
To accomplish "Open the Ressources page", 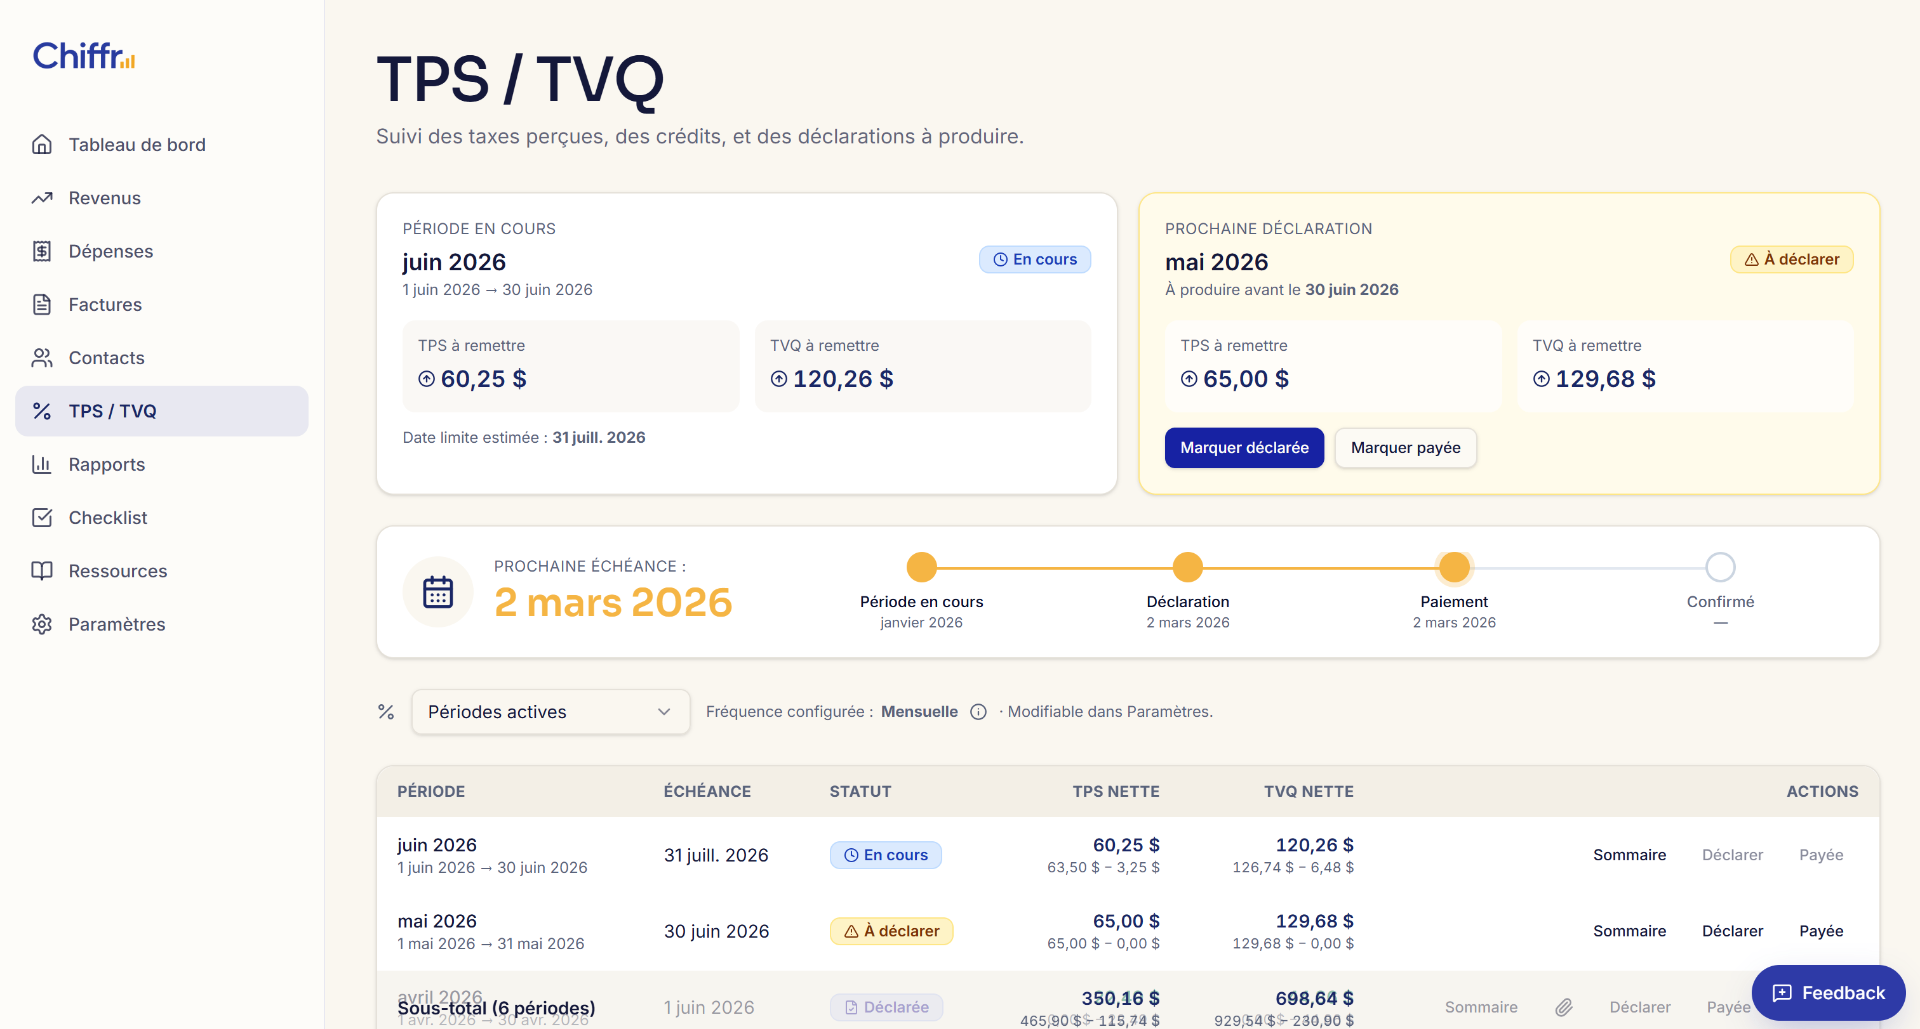I will tap(162, 571).
